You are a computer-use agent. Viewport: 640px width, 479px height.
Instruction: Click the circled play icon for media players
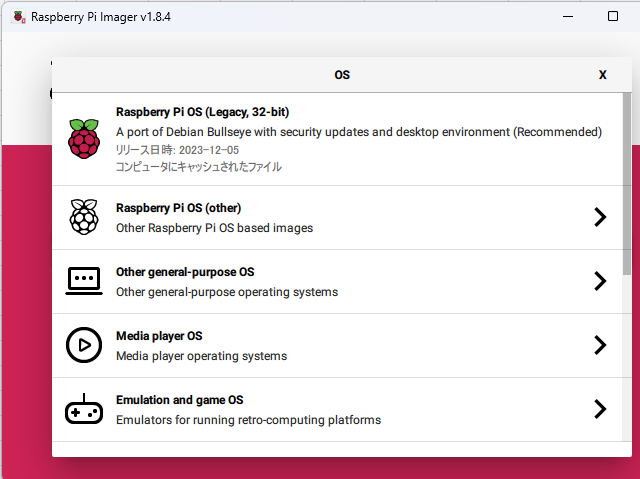coord(84,345)
